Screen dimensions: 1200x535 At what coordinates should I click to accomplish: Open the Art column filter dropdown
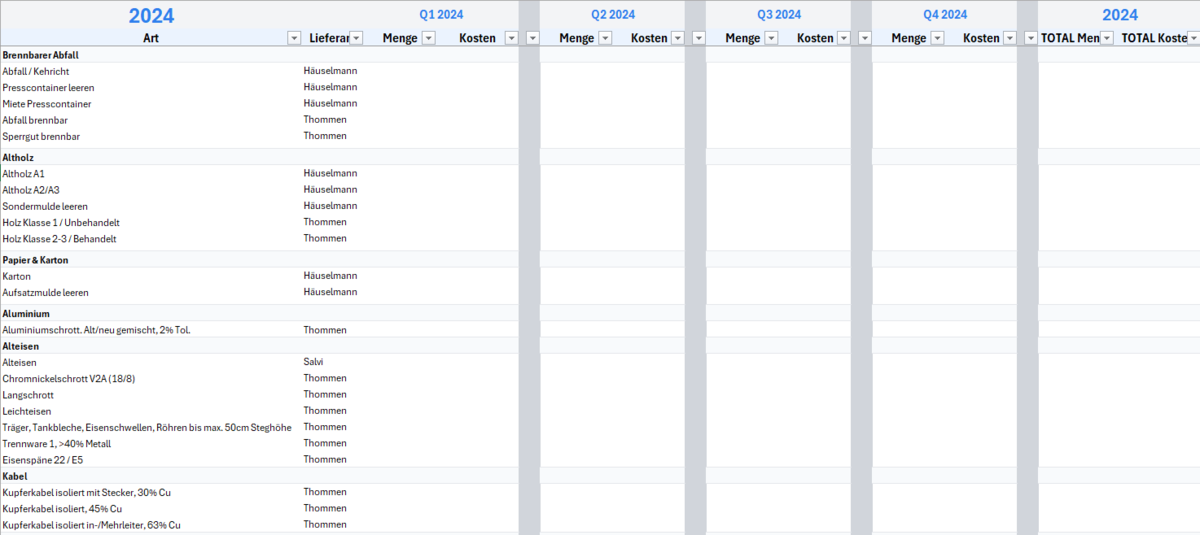294,38
